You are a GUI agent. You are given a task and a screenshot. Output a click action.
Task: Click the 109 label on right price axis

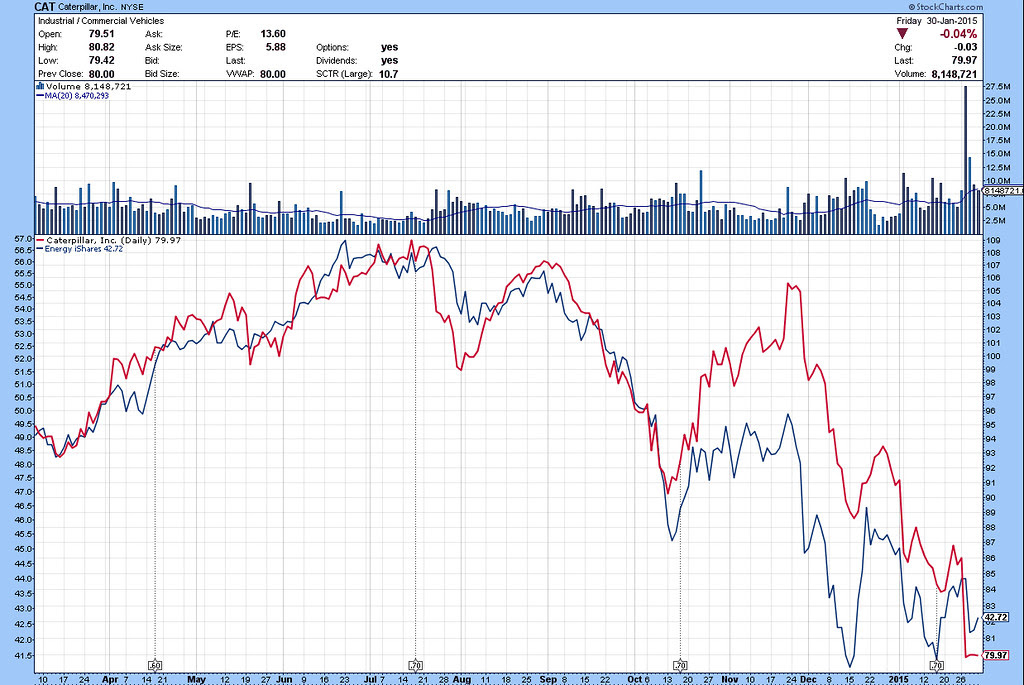pyautogui.click(x=993, y=240)
